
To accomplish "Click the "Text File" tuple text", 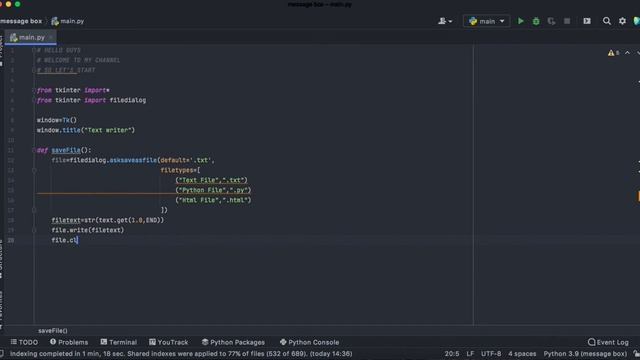I will tap(211, 180).
